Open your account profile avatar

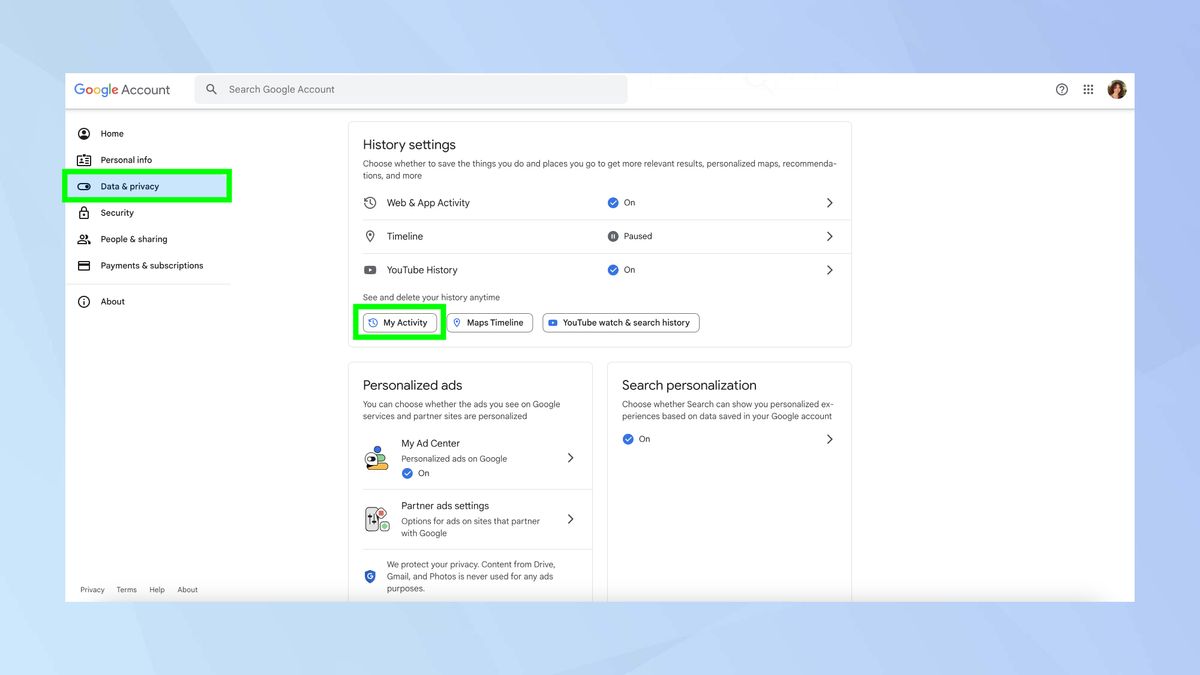(1117, 89)
